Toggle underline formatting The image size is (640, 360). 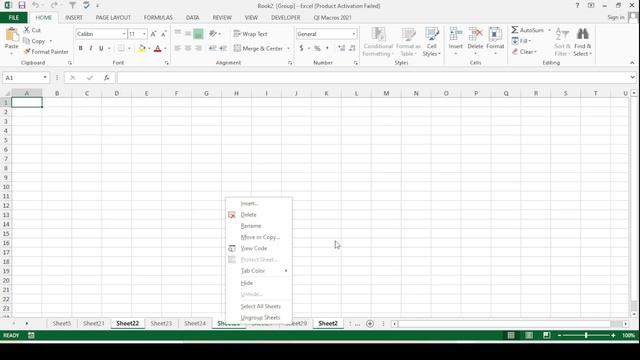[x=101, y=48]
